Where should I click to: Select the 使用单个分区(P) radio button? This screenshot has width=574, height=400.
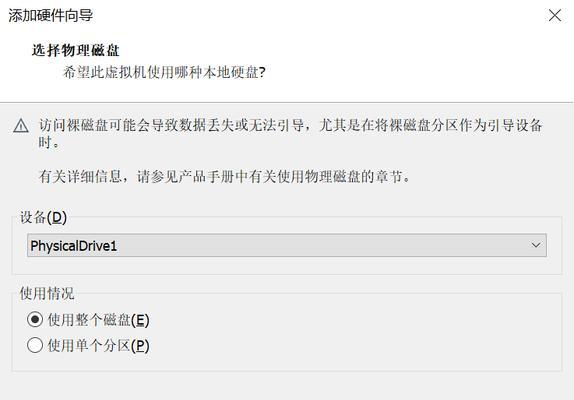[35, 345]
